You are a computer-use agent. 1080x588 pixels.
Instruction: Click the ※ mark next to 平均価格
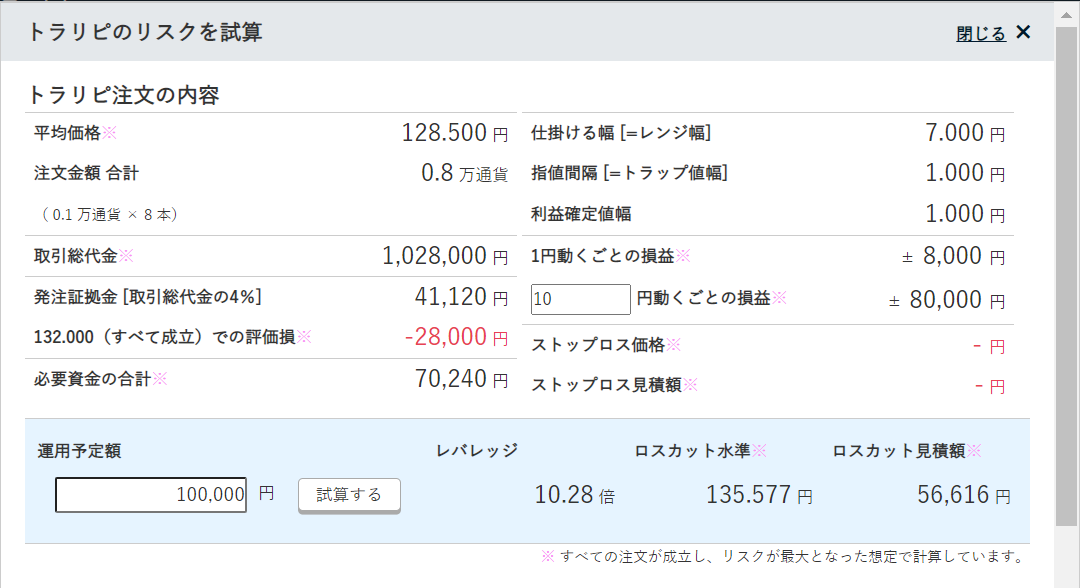110,132
